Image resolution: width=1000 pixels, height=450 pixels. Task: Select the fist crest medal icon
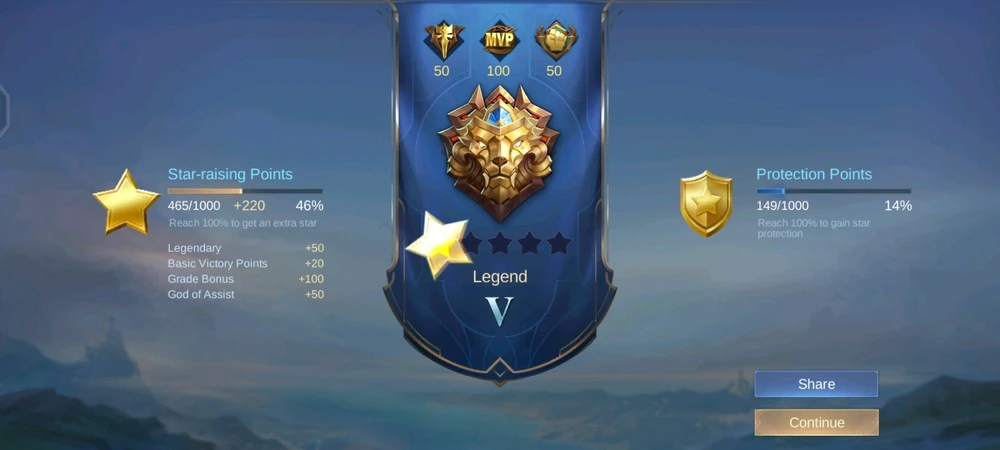coord(555,40)
